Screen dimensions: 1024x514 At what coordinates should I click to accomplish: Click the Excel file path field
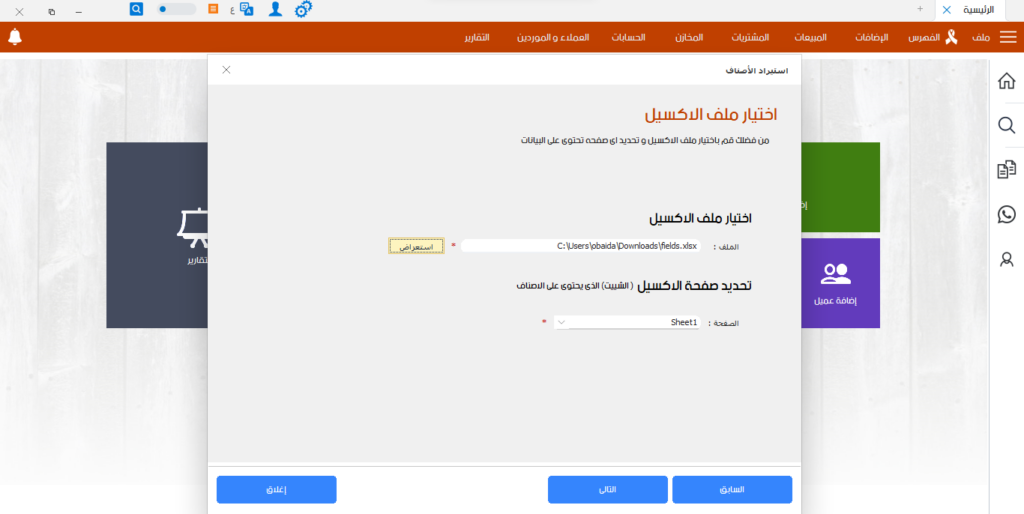point(581,246)
